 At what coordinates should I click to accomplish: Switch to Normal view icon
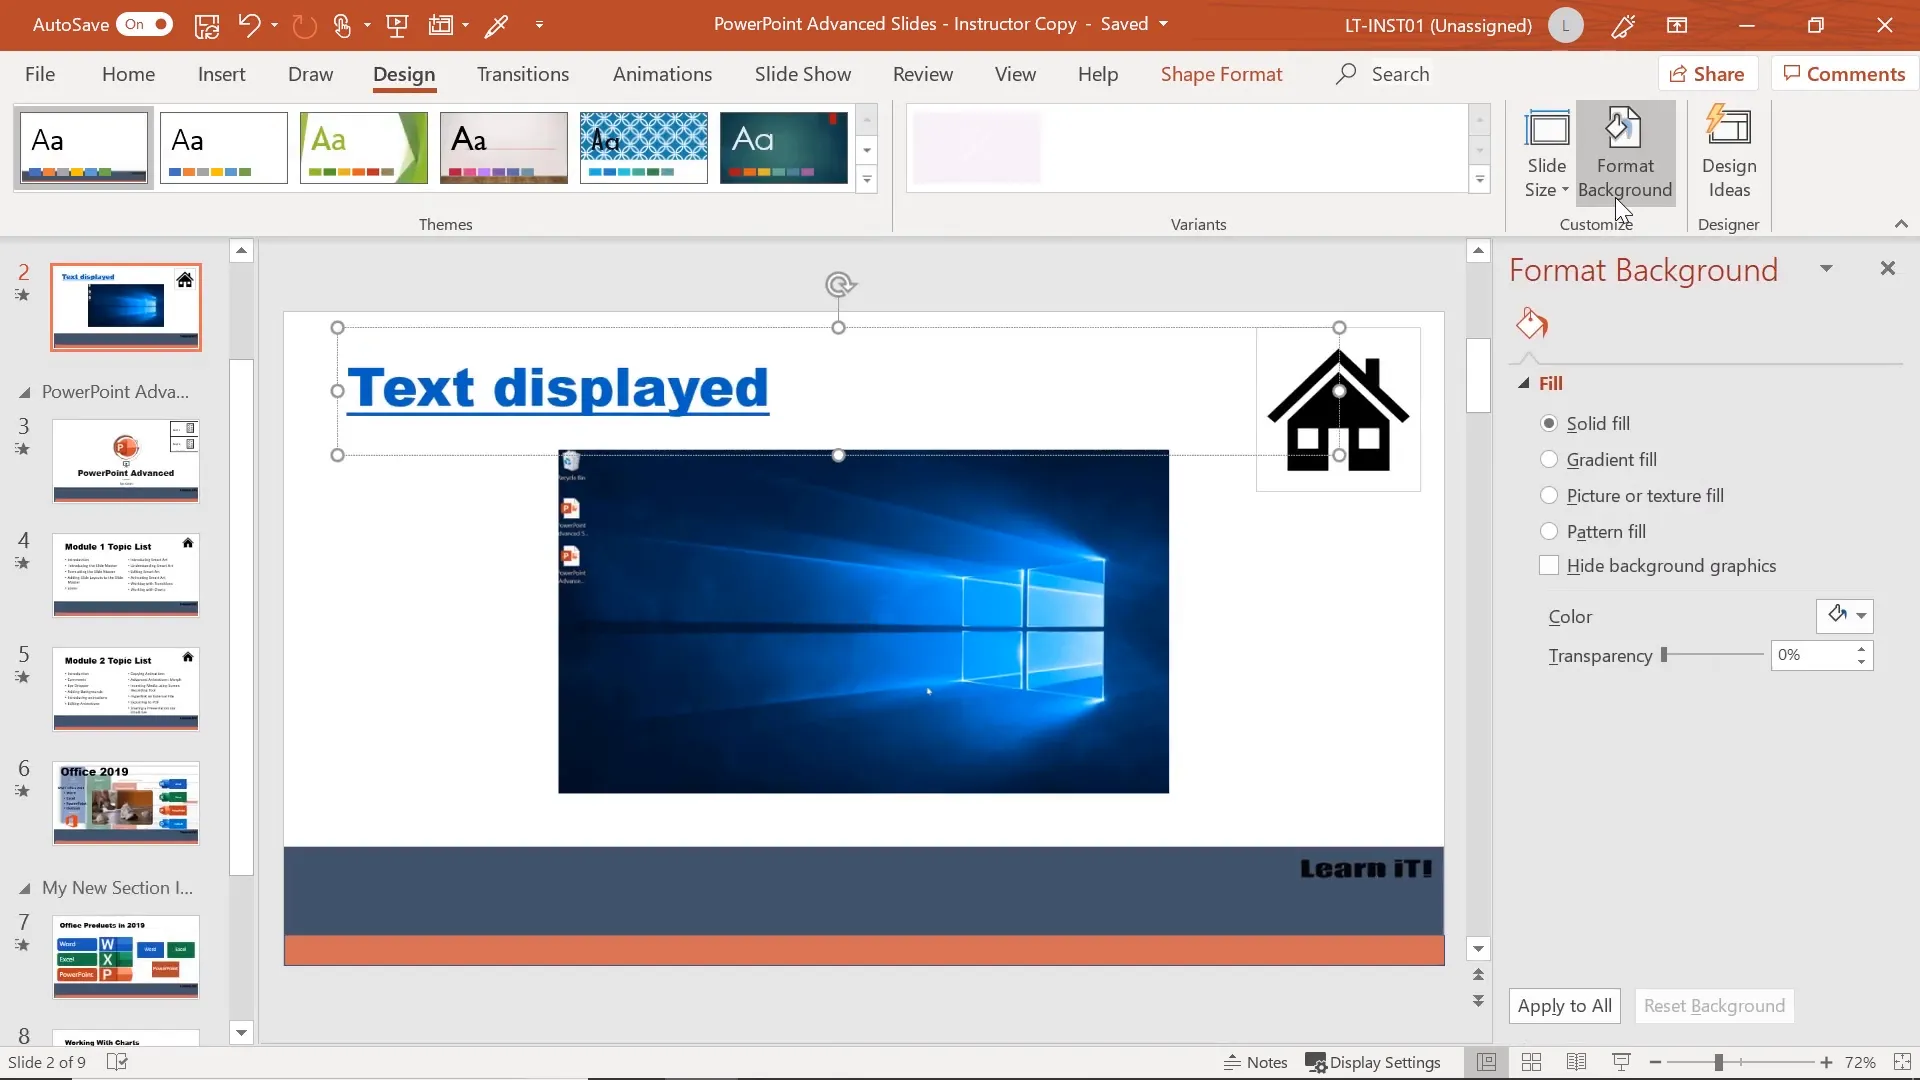pos(1486,1062)
